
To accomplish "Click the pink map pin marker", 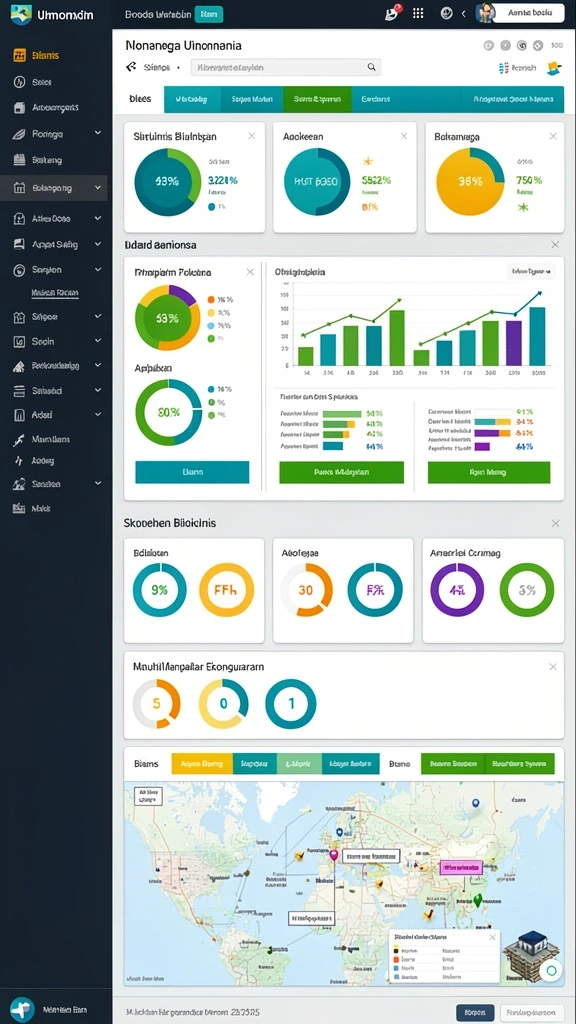I will [334, 855].
